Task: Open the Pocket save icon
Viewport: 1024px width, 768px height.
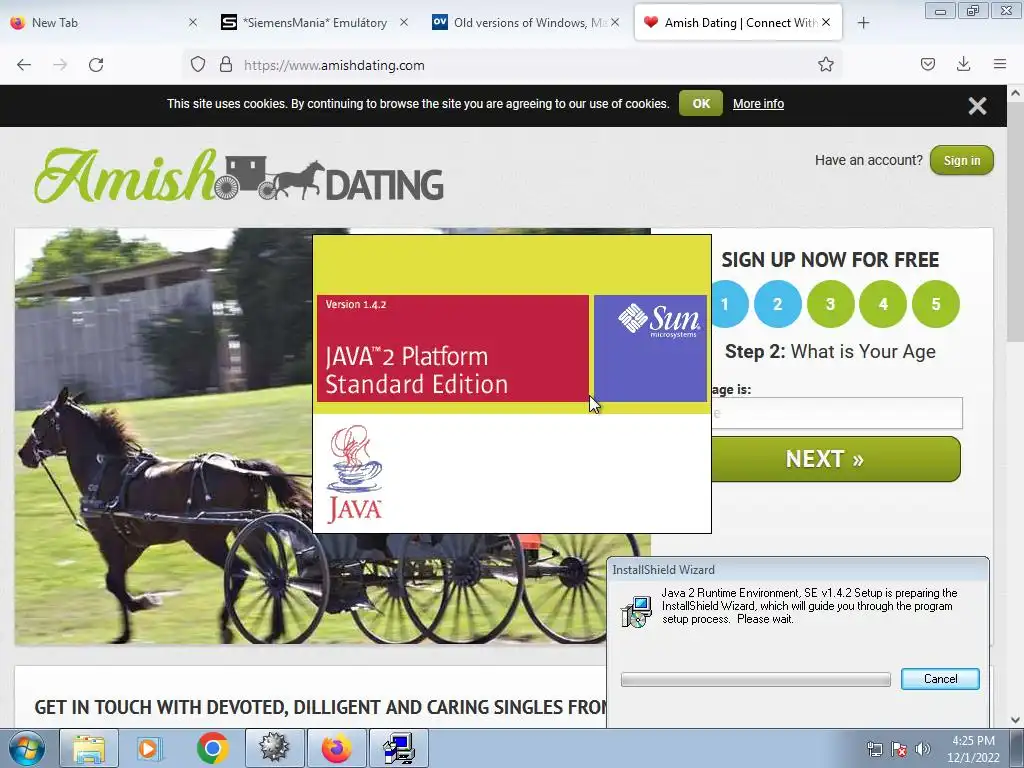Action: (x=927, y=64)
